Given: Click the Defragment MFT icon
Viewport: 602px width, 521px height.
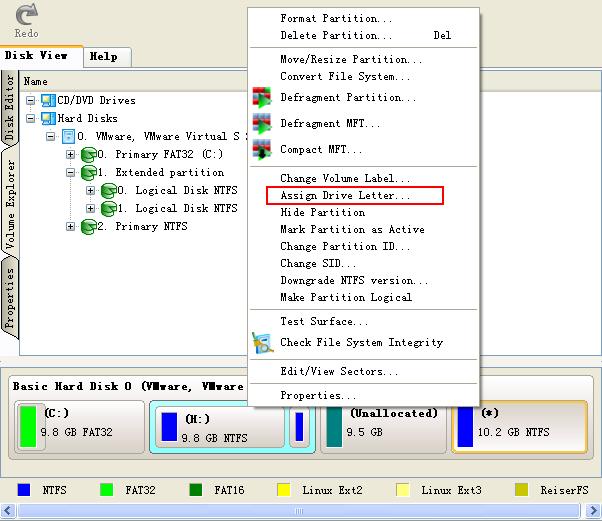Looking at the screenshot, I should (262, 123).
